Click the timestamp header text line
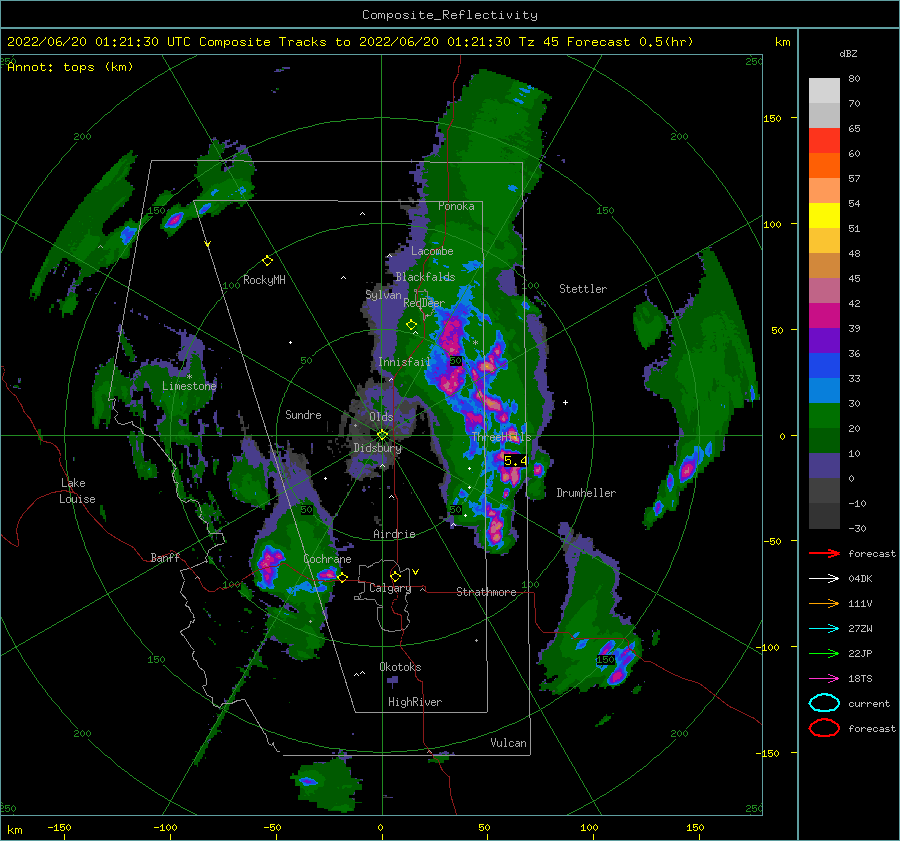This screenshot has height=841, width=900. [350, 42]
